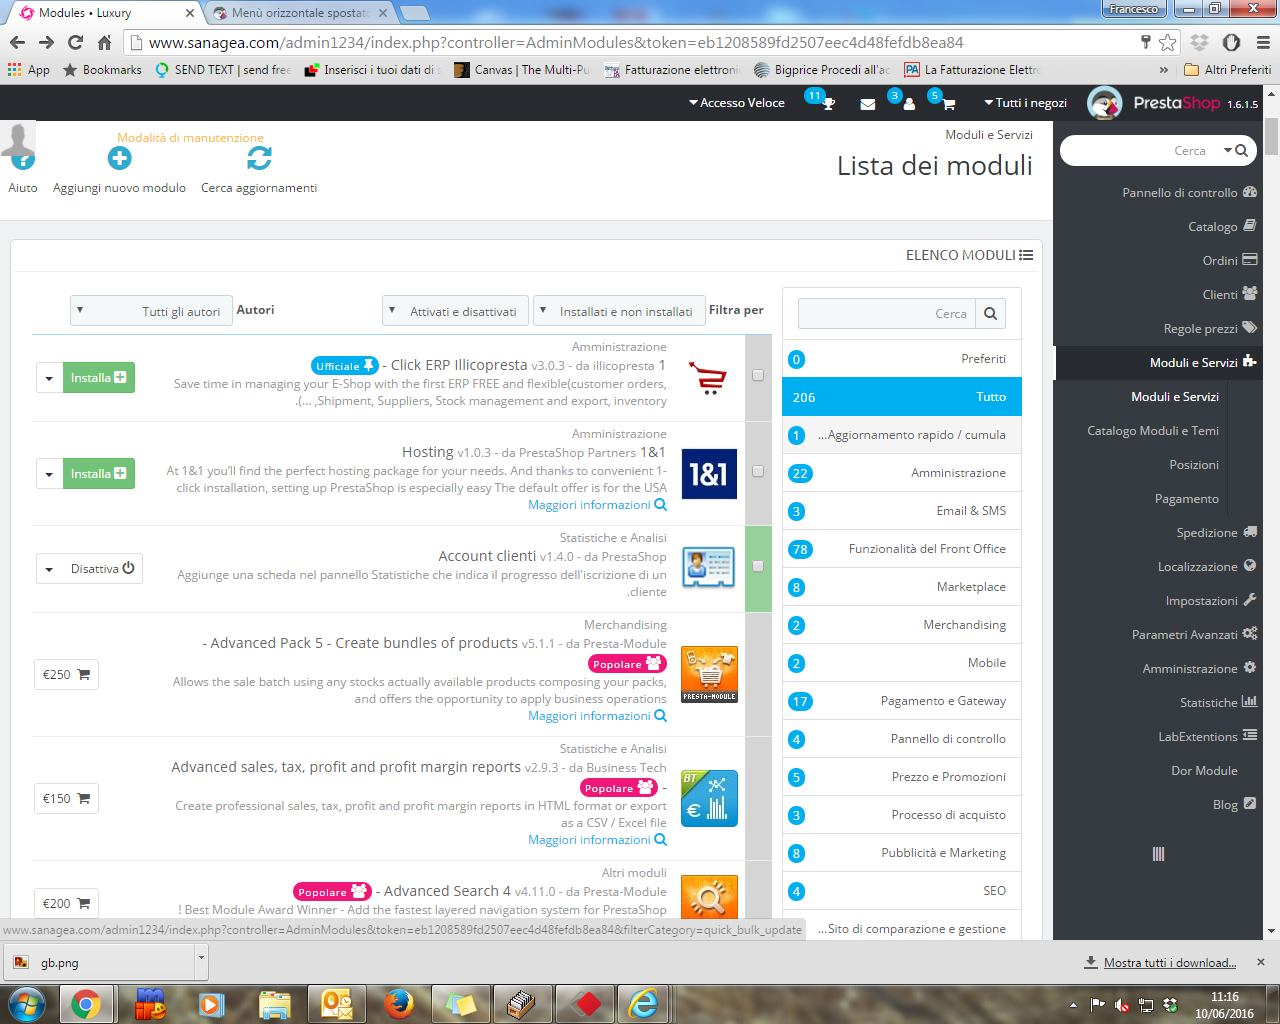This screenshot has width=1280, height=1024.
Task: Check the Hosting 1&1 module checkbox
Action: coord(758,471)
